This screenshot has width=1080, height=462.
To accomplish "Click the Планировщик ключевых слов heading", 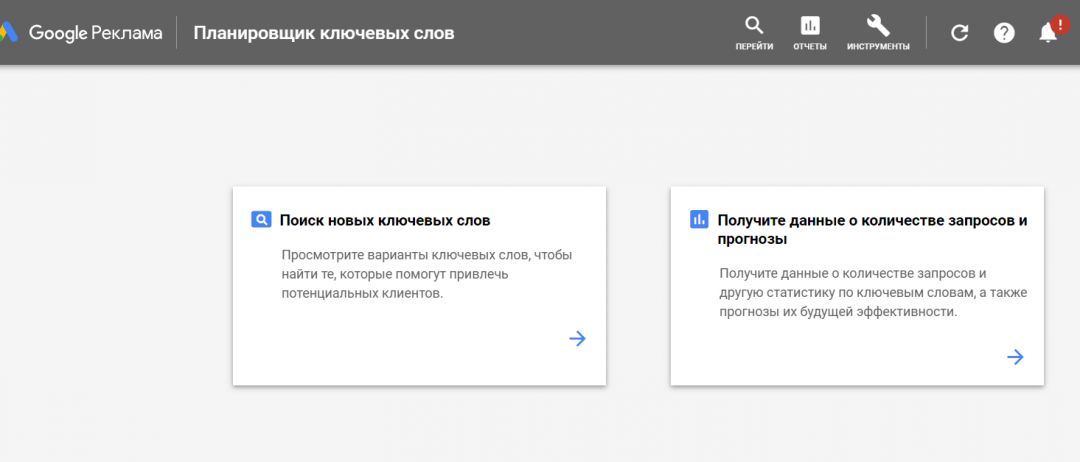I will [324, 33].
